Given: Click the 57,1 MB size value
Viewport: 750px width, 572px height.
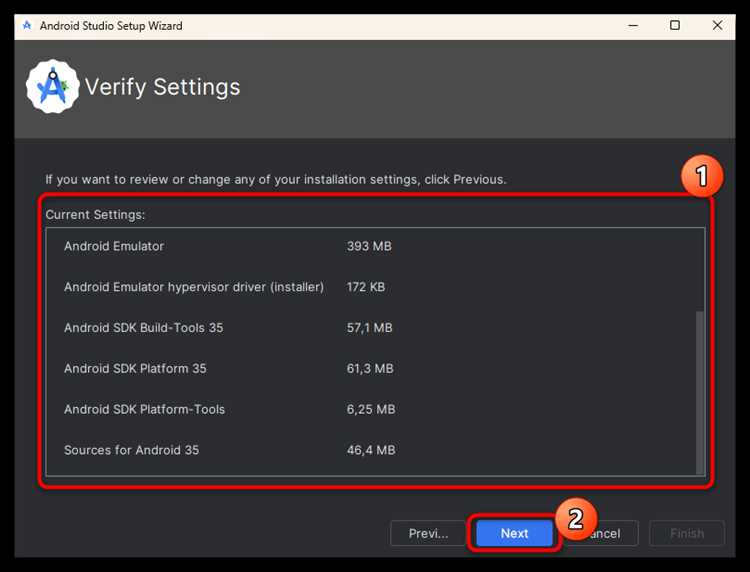Looking at the screenshot, I should click(369, 328).
